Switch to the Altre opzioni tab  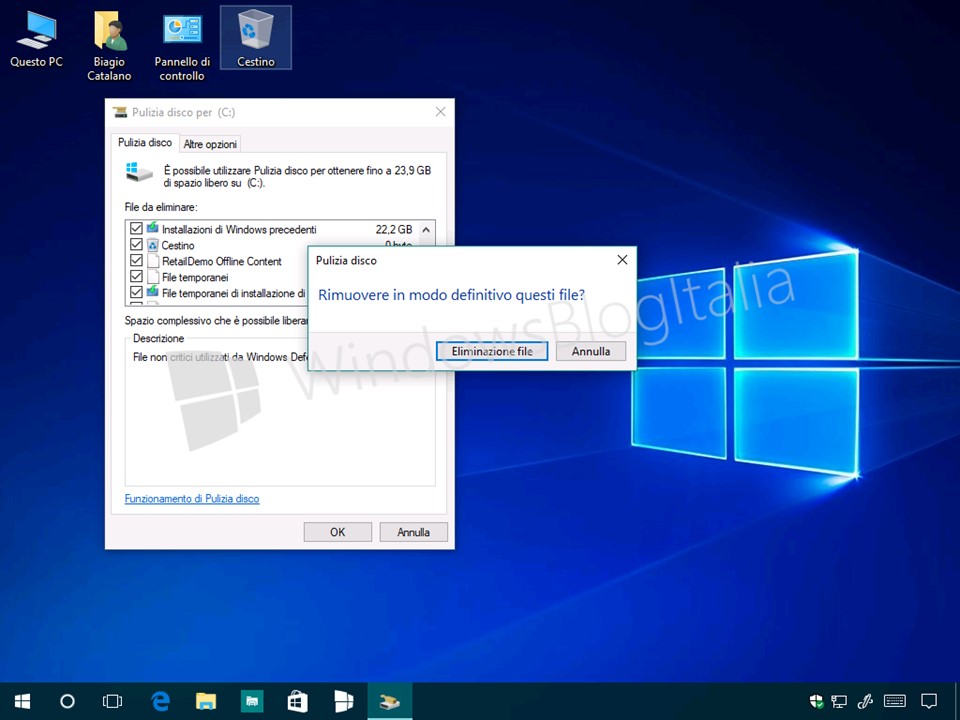pyautogui.click(x=210, y=144)
